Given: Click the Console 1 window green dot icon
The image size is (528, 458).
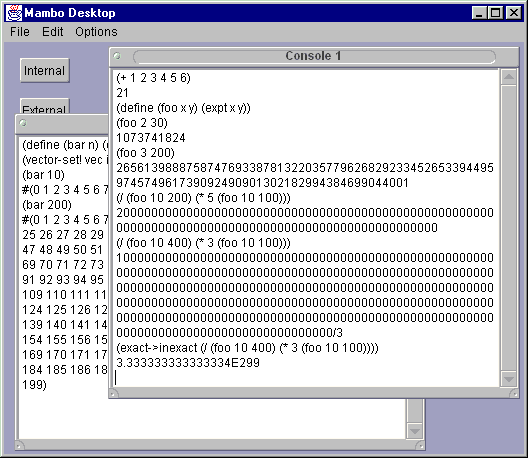Looking at the screenshot, I should [117, 56].
